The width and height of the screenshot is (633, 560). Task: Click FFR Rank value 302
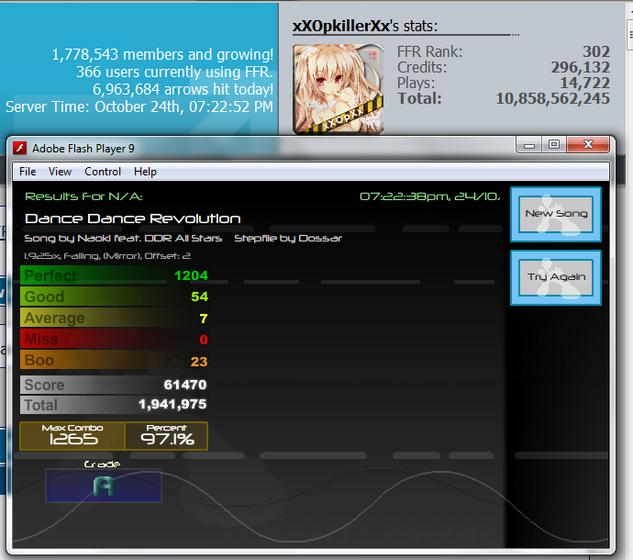pyautogui.click(x=596, y=52)
